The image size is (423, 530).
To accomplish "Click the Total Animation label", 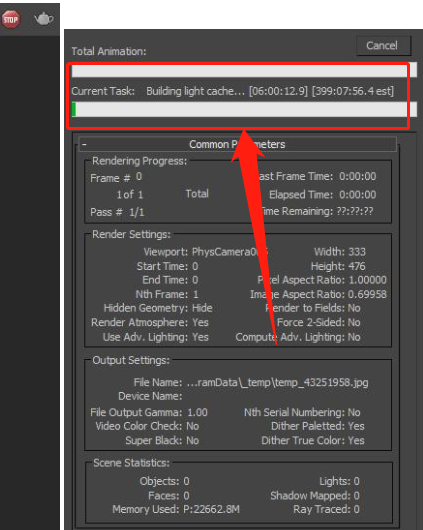I will pyautogui.click(x=109, y=51).
